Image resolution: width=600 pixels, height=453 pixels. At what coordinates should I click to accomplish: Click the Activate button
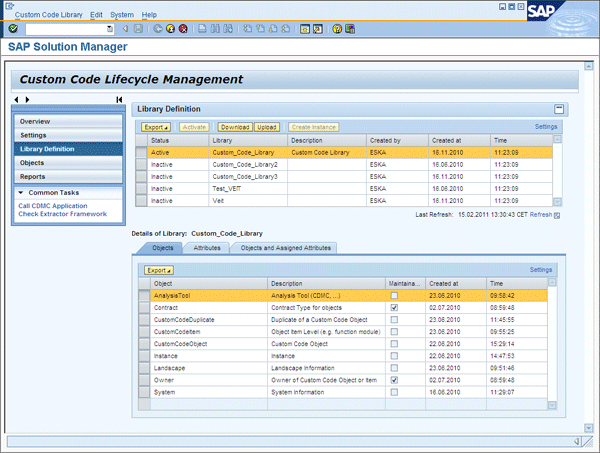tap(194, 127)
